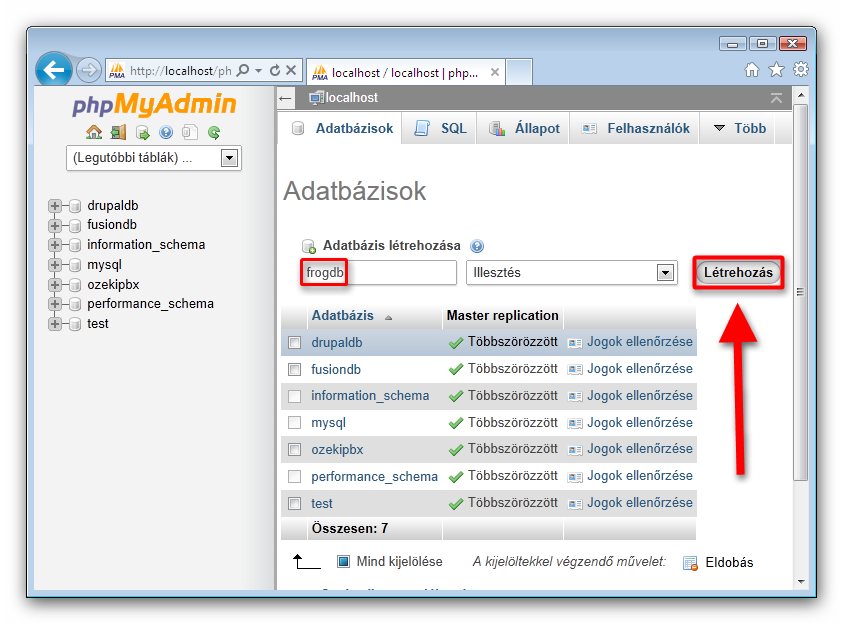Open the Legutóbbi táblák dropdown
This screenshot has height=624, width=843.
pyautogui.click(x=229, y=158)
